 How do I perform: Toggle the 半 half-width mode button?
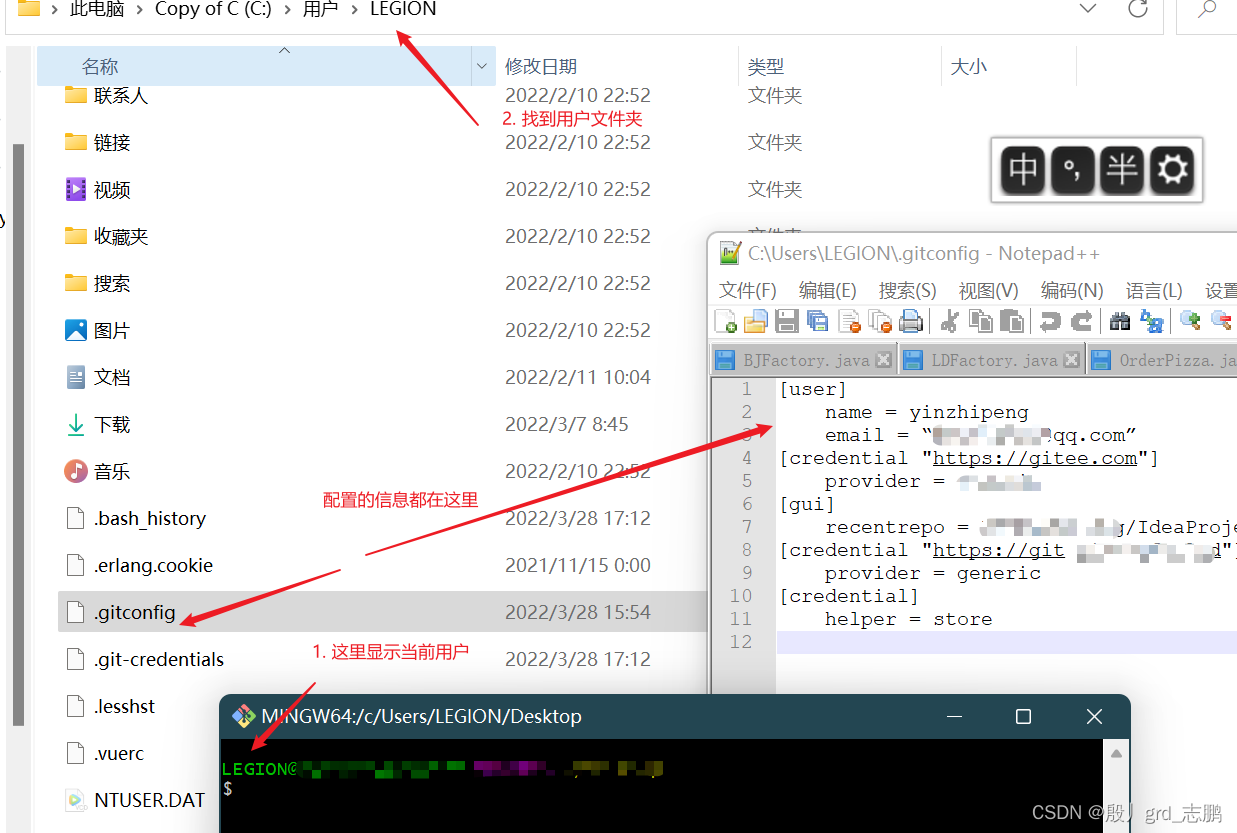1122,170
